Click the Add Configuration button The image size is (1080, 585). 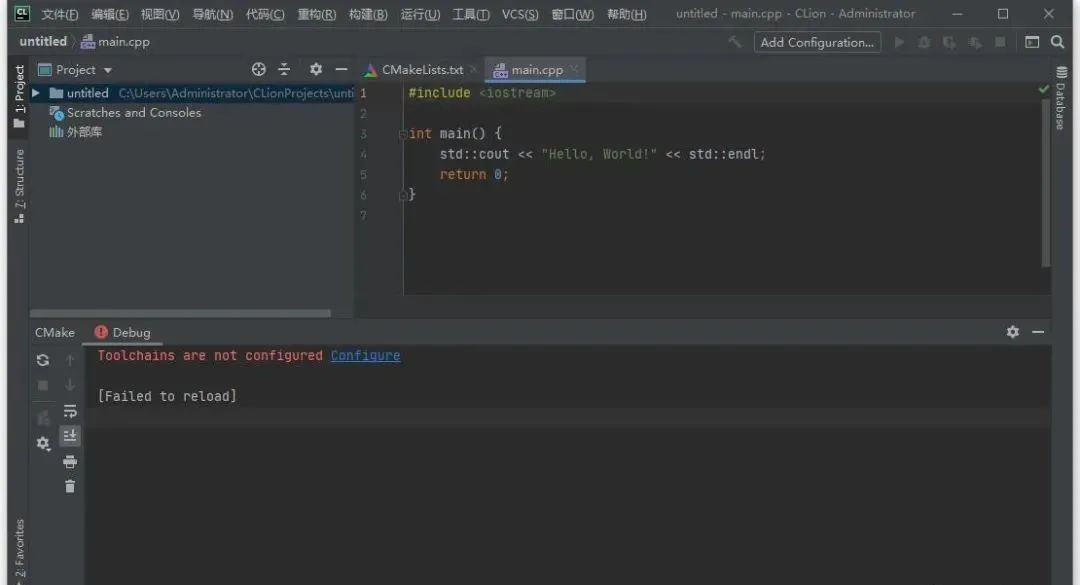coord(817,42)
